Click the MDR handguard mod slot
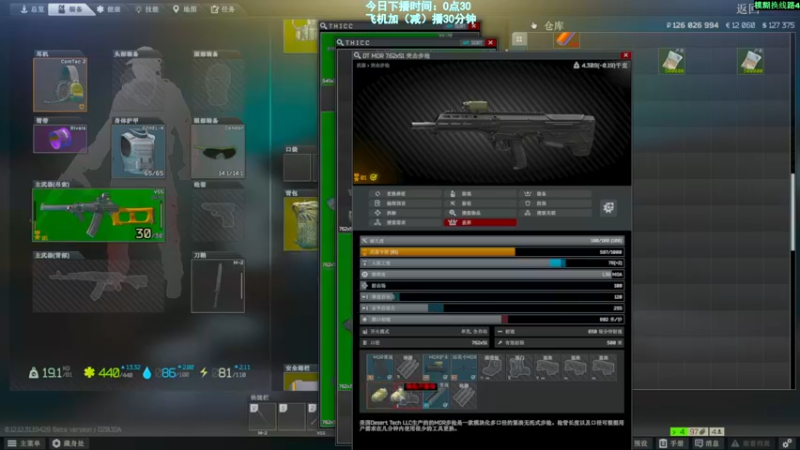 [436, 367]
